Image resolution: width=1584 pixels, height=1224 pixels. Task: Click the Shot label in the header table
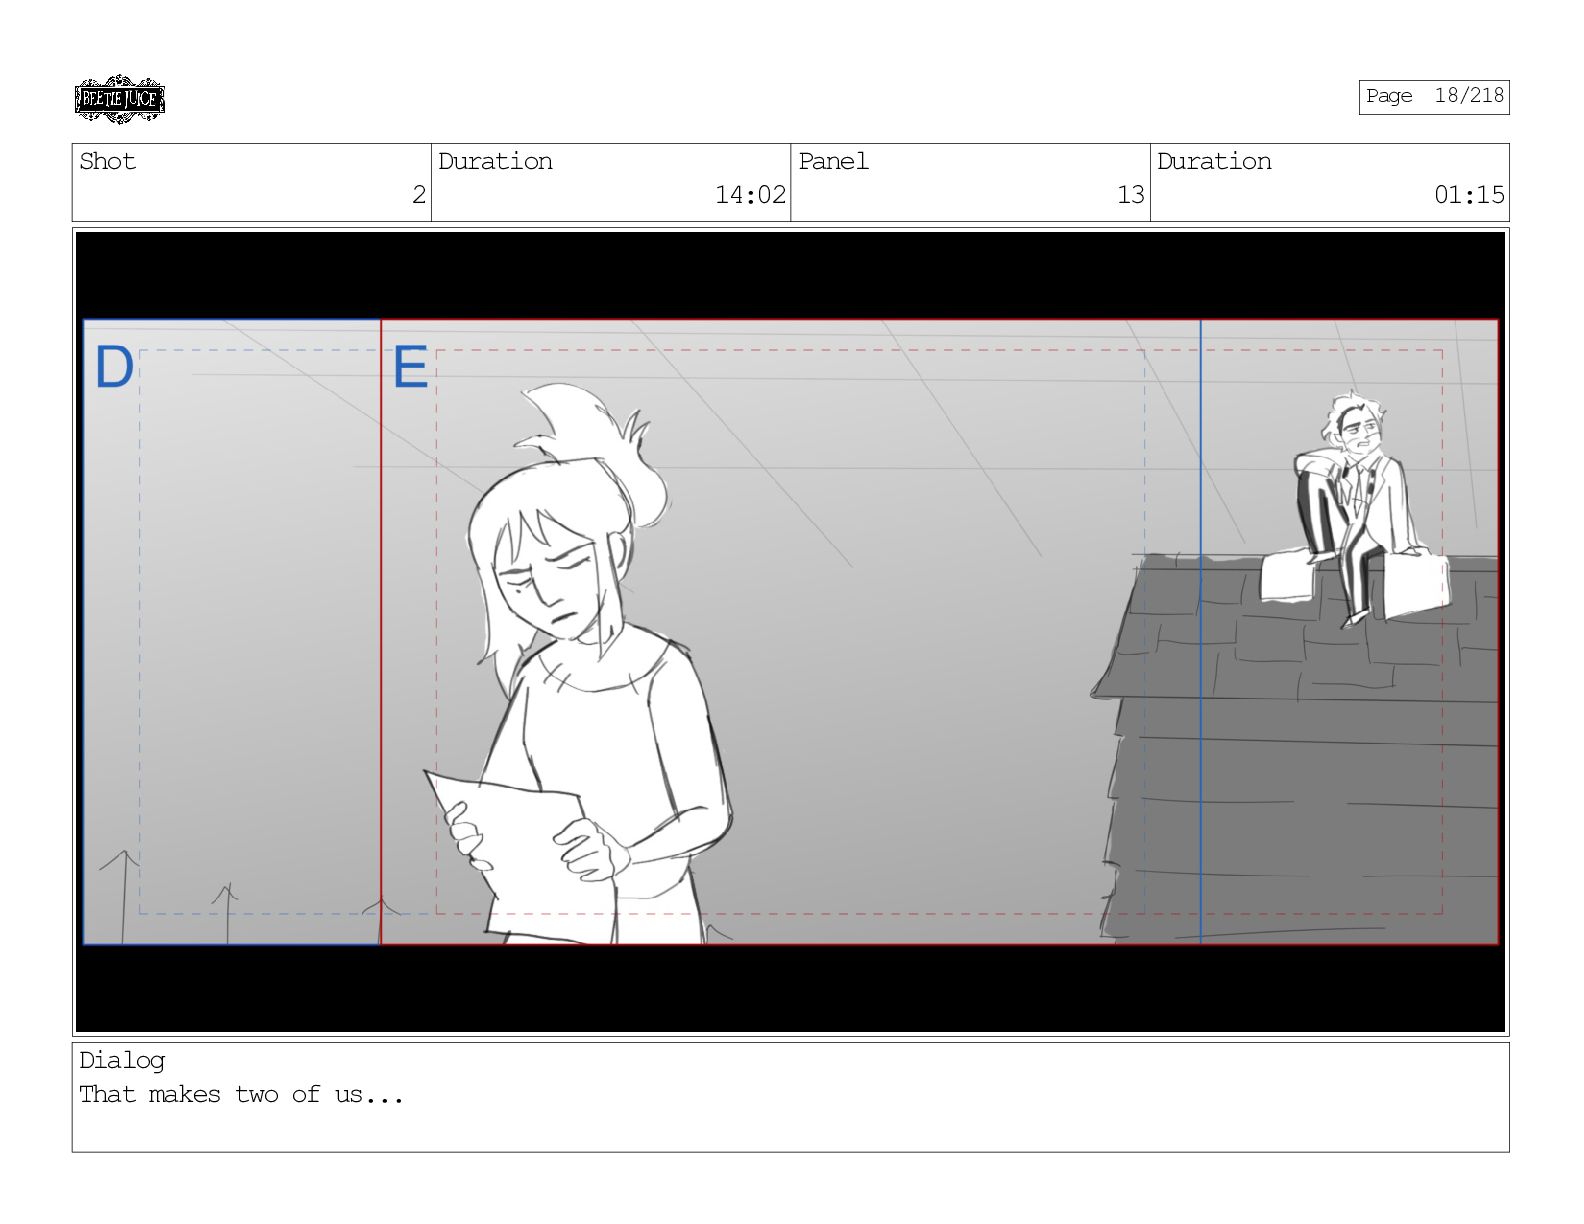click(x=107, y=161)
